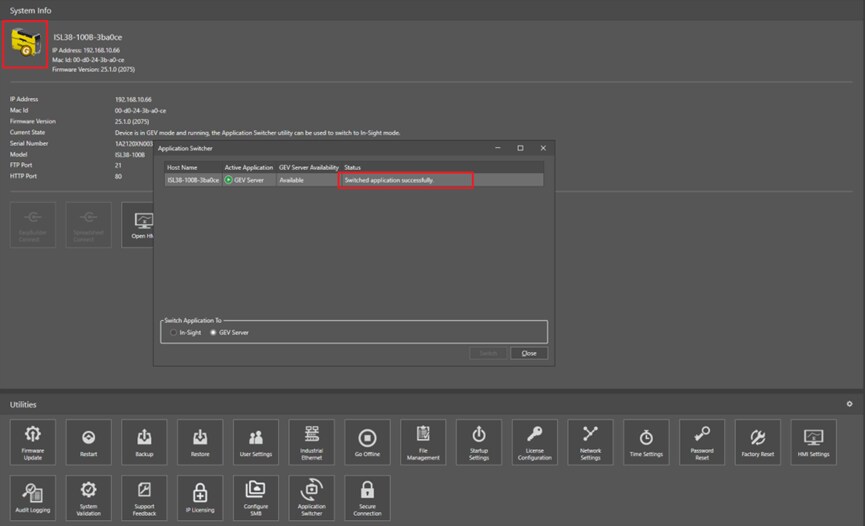865x526 pixels.
Task: Click the Active Application column header
Action: pos(248,167)
